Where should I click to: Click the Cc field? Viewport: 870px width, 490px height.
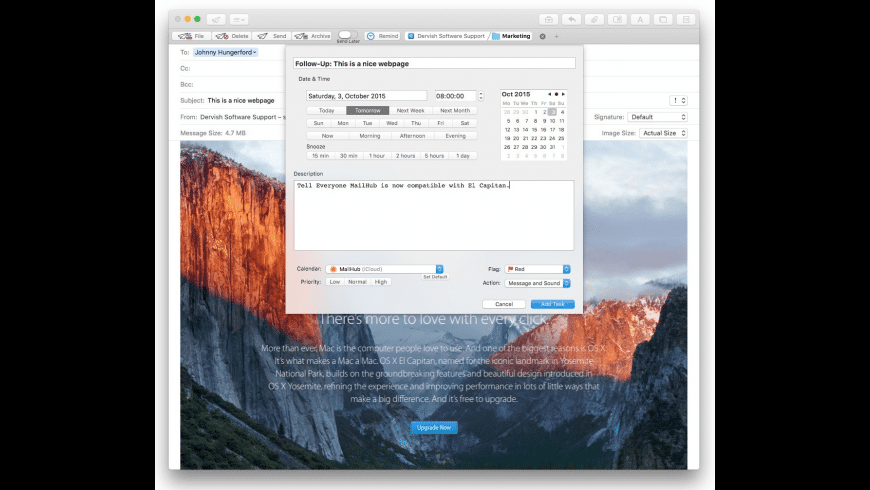239,68
